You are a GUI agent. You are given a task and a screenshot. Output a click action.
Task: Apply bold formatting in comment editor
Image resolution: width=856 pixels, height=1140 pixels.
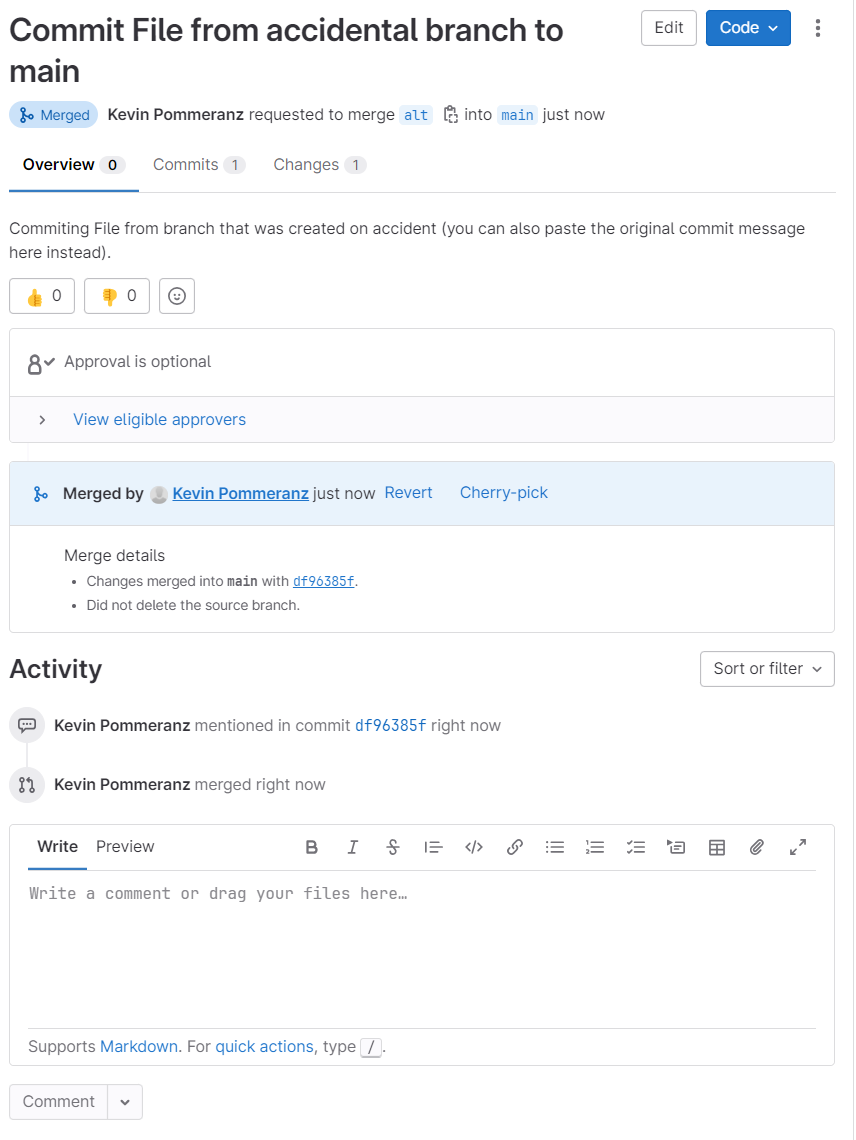tap(312, 847)
